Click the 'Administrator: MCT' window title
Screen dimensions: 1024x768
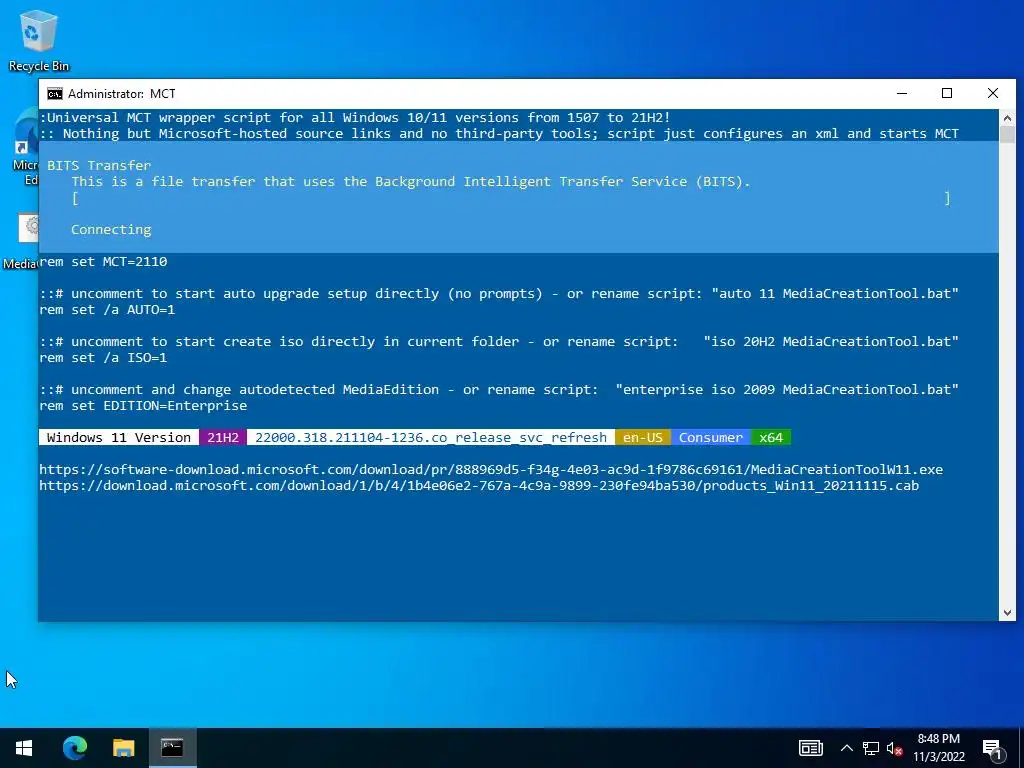121,94
